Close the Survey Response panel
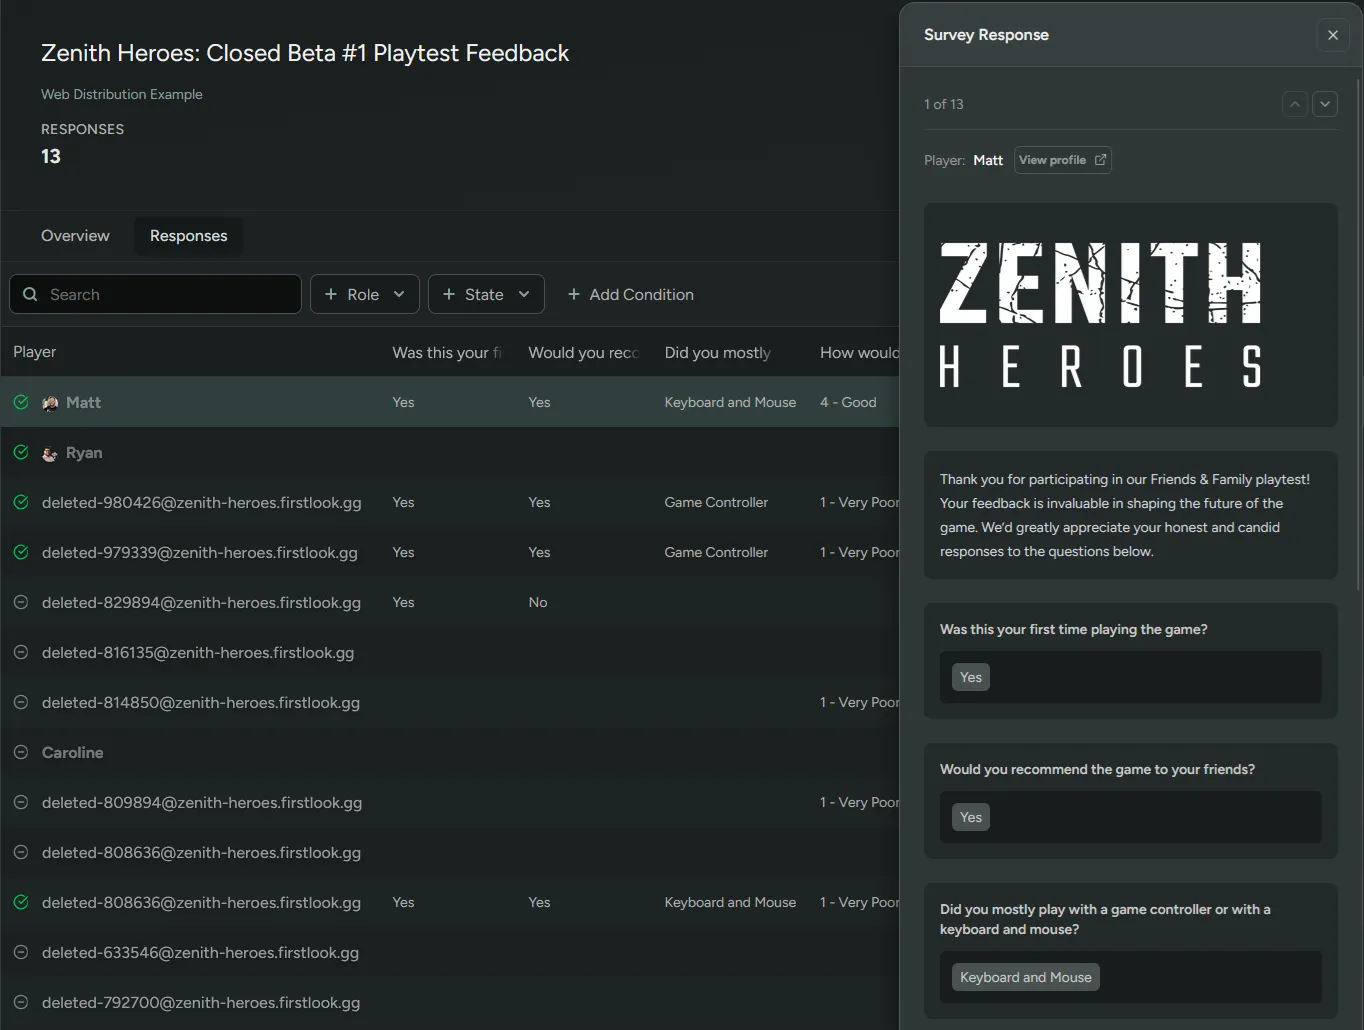The height and width of the screenshot is (1030, 1364). click(x=1332, y=35)
